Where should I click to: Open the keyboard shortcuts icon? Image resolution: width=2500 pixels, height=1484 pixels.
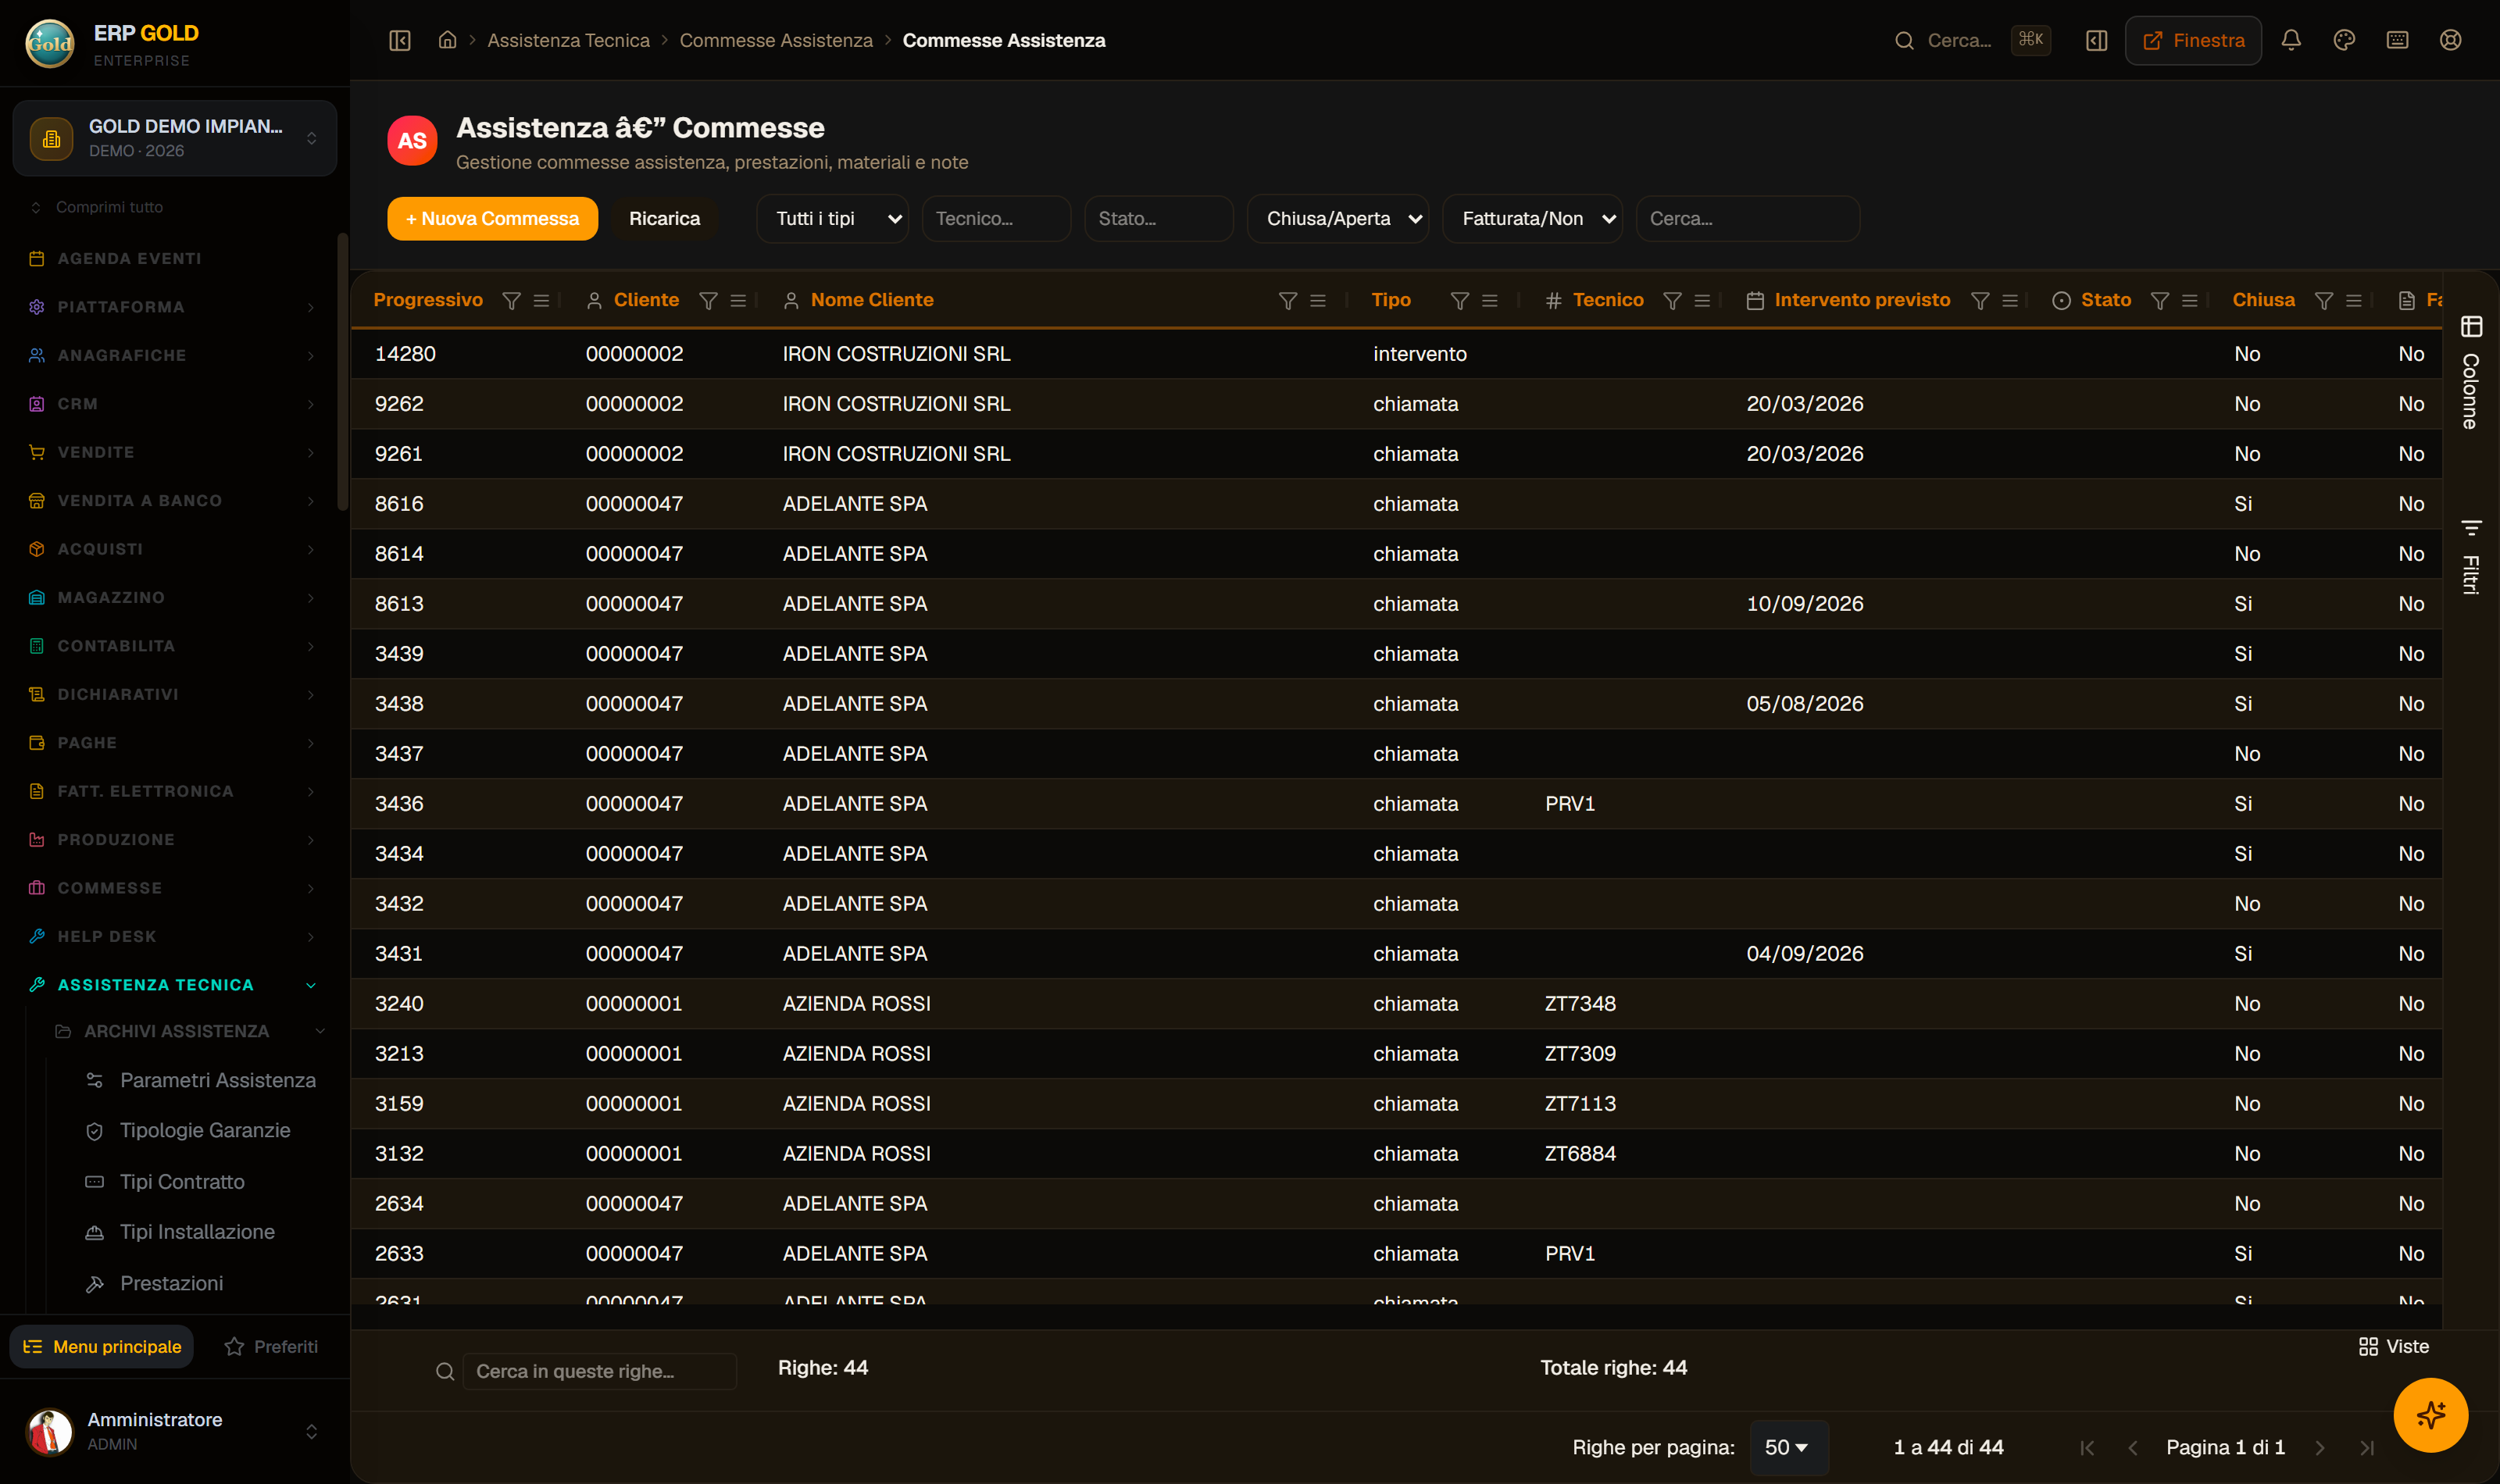point(2397,40)
